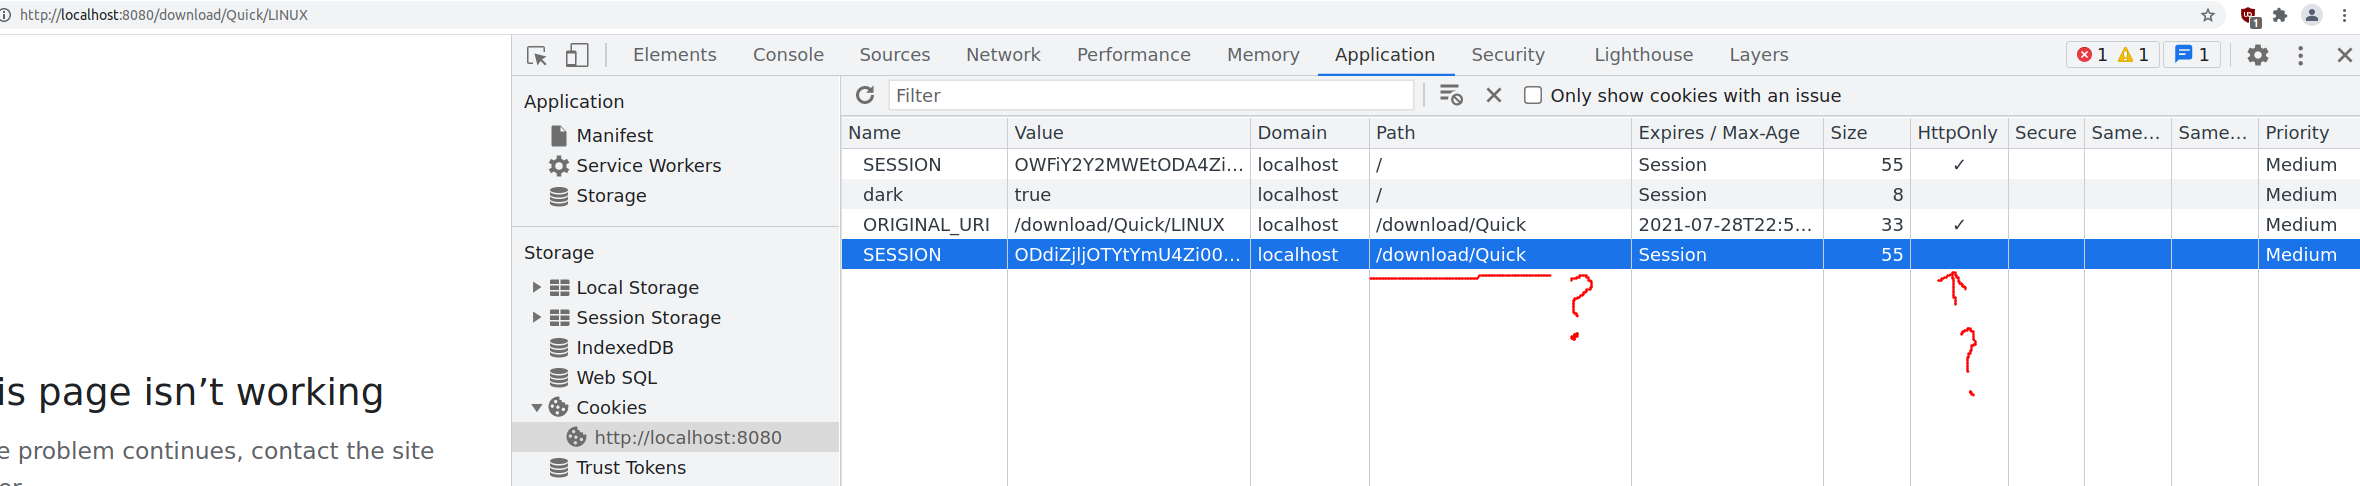The height and width of the screenshot is (486, 2360).
Task: Open the Lighthouse tab
Action: [1644, 55]
